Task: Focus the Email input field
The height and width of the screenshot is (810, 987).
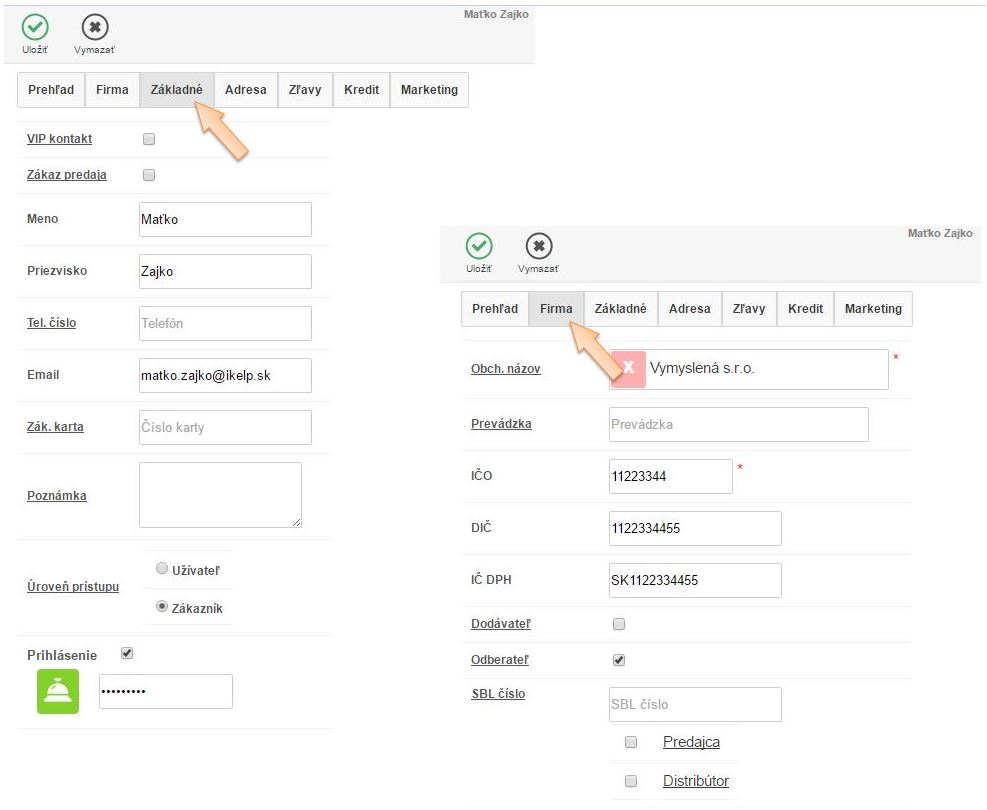Action: point(225,375)
